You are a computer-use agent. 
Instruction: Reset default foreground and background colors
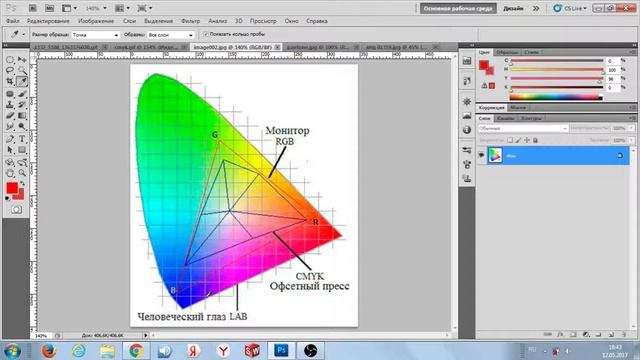[8, 199]
